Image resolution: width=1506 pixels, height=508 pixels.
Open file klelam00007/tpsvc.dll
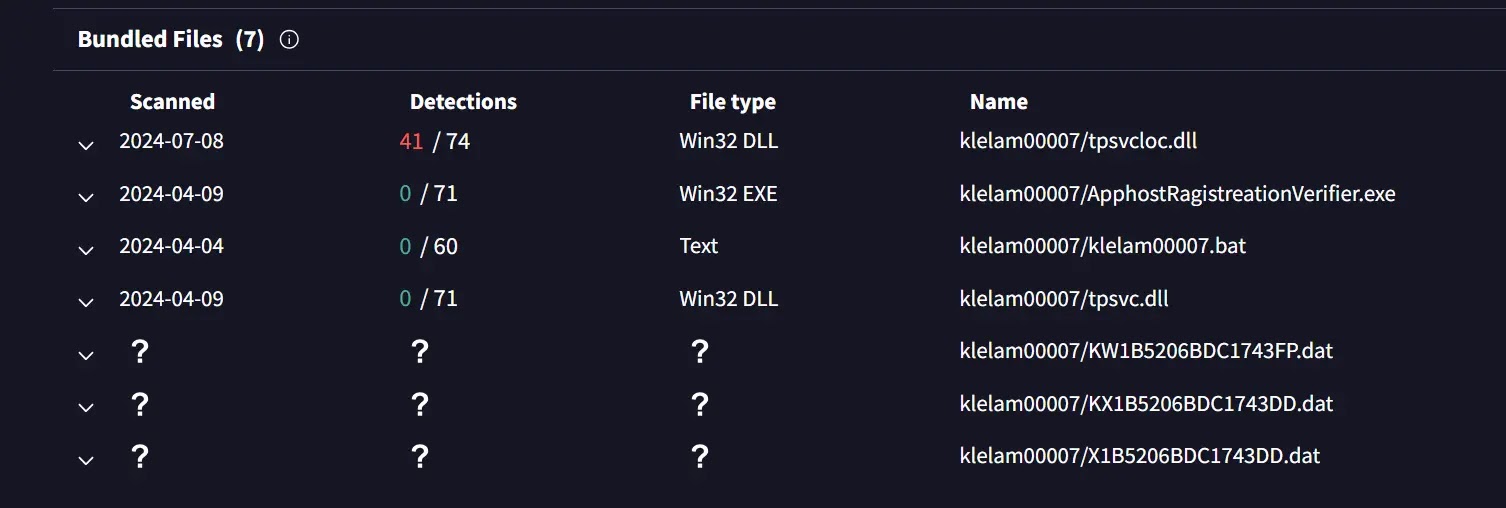tap(1064, 299)
